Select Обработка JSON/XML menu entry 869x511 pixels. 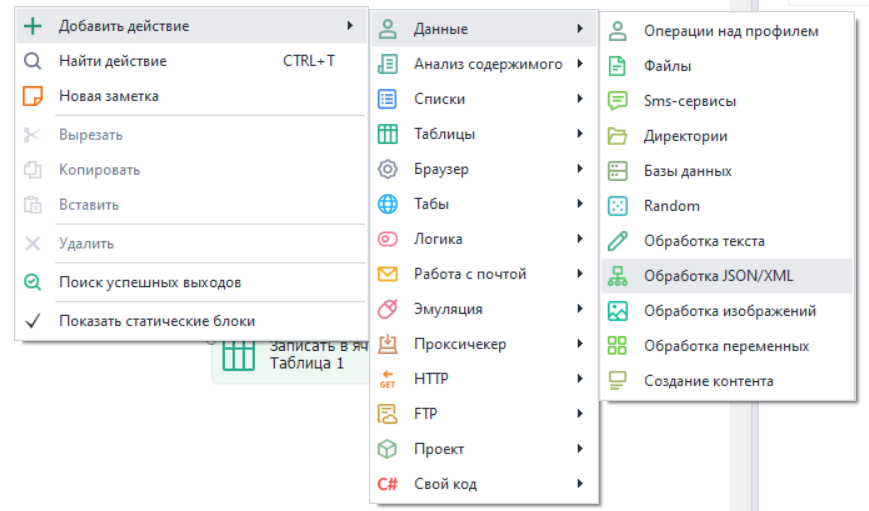tap(718, 276)
